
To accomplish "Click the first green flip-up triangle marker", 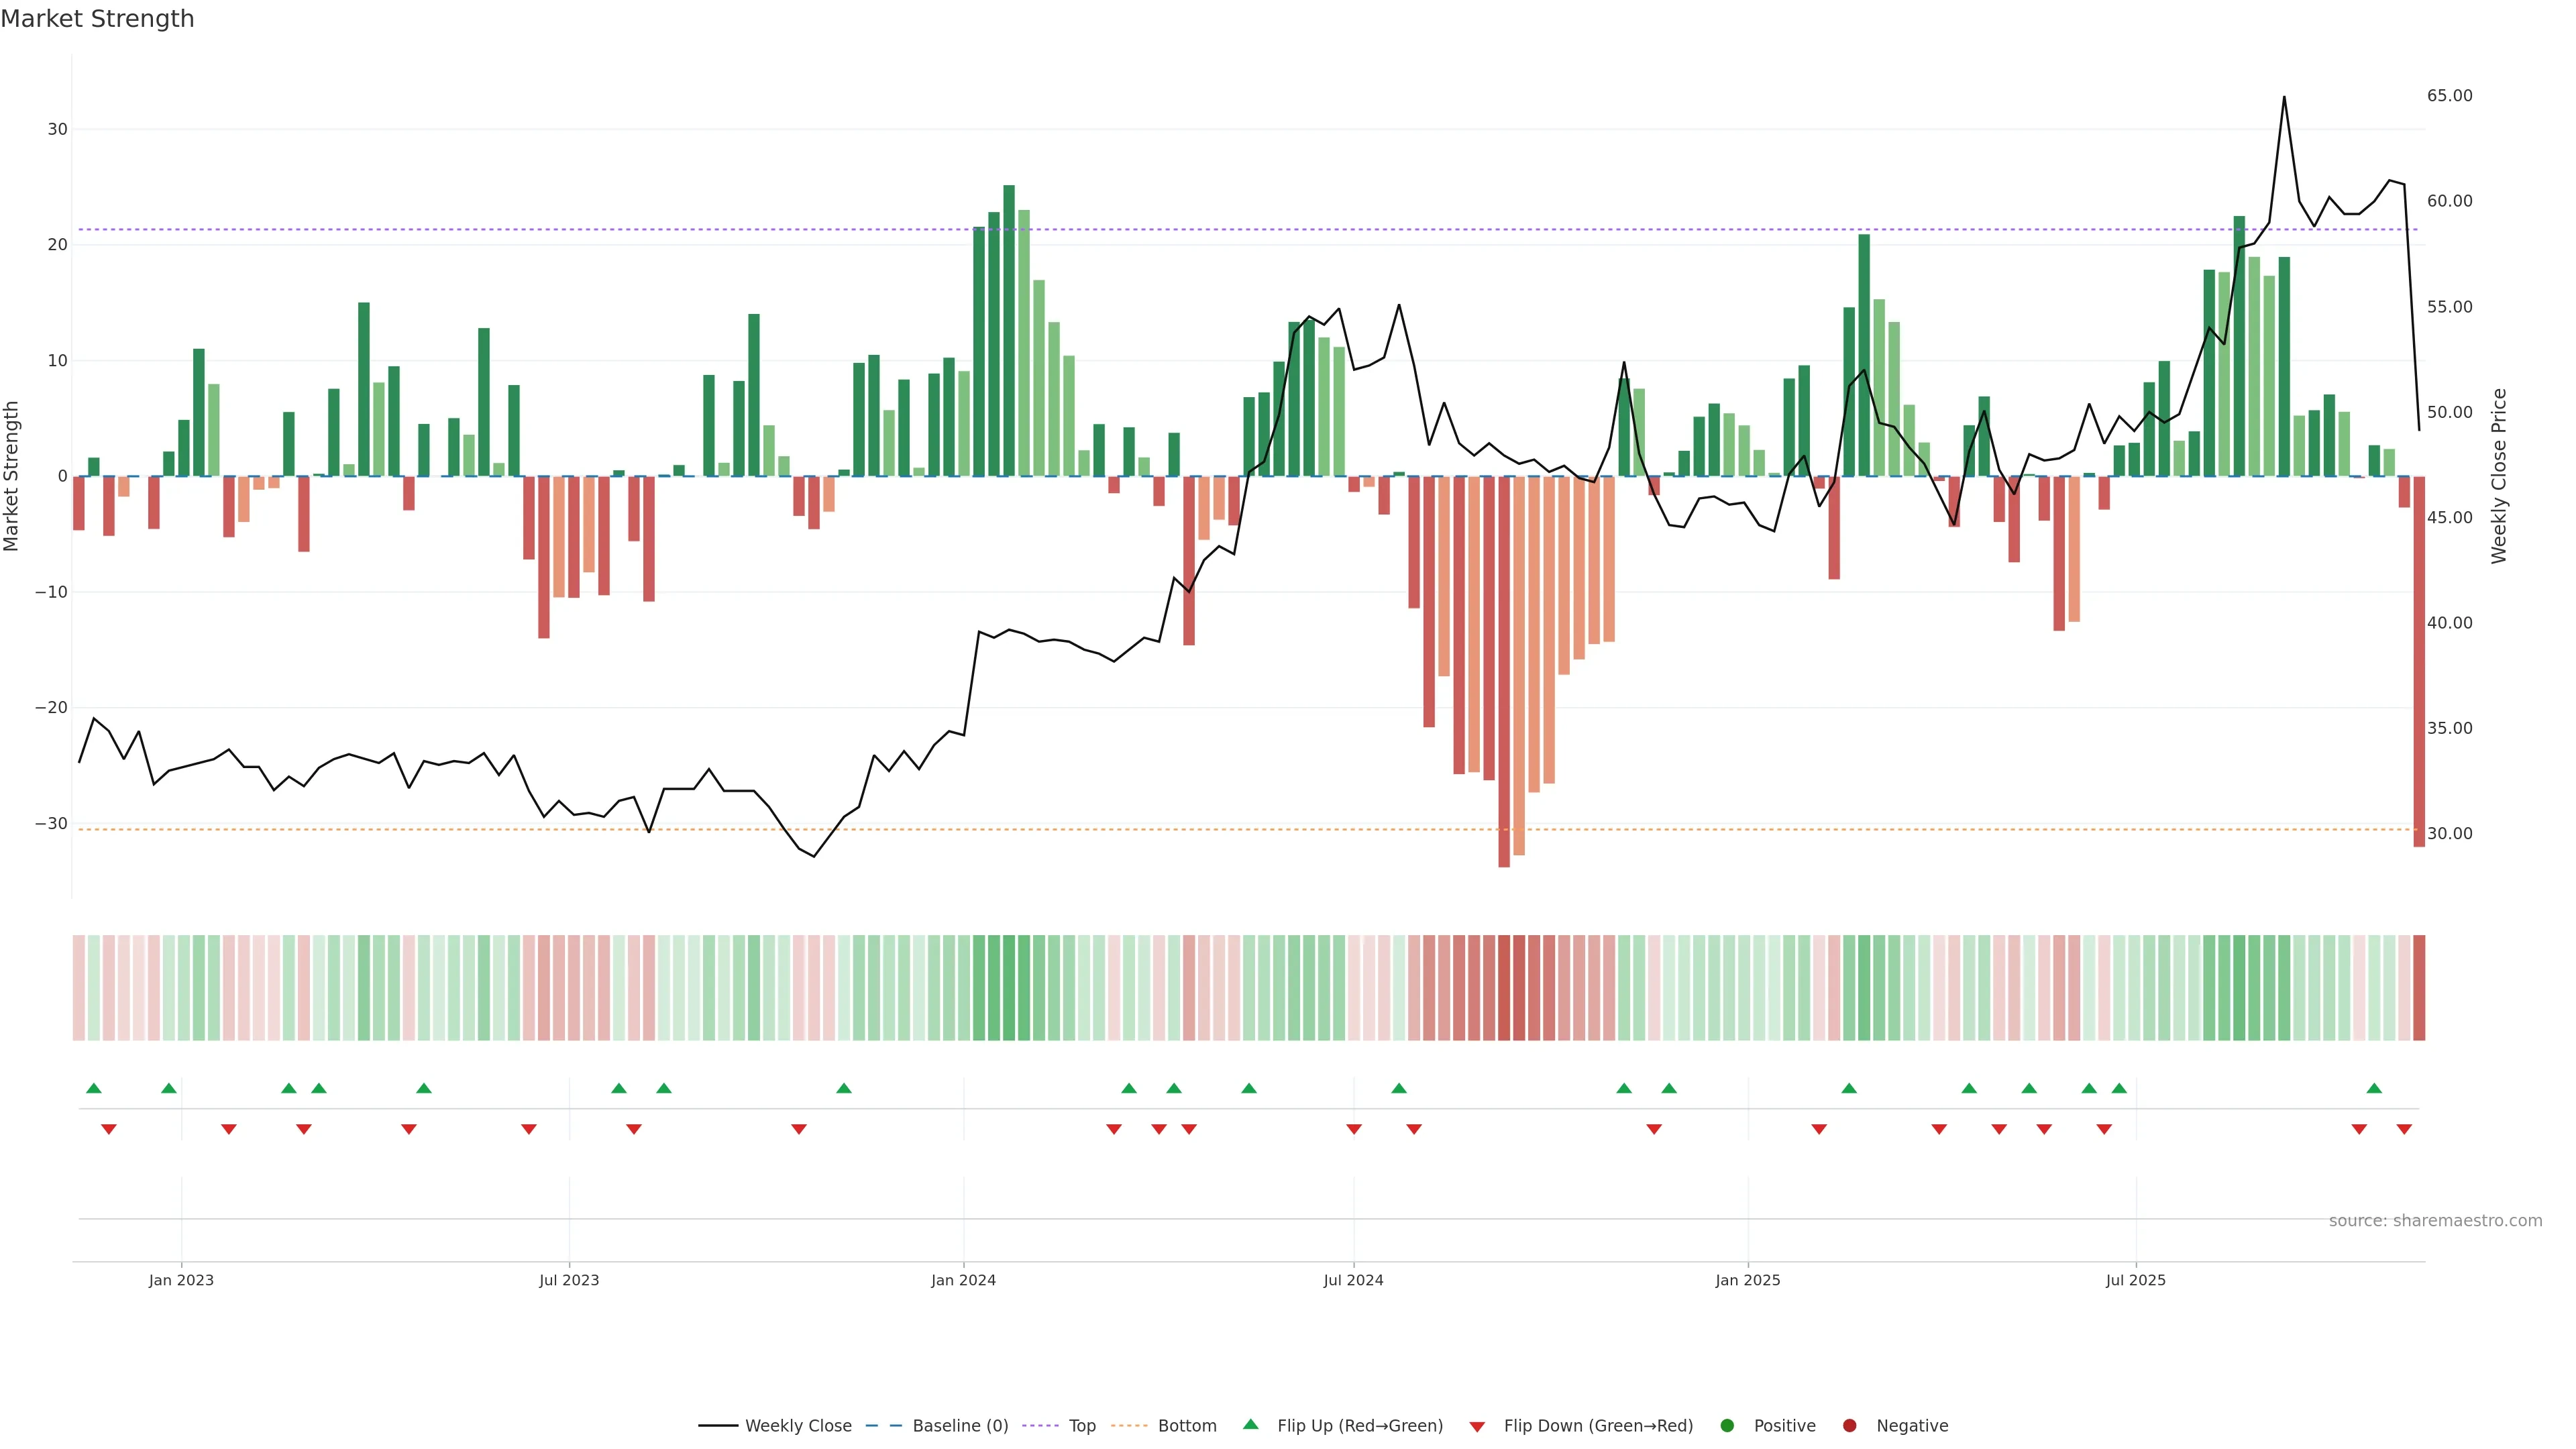I will [x=94, y=1088].
